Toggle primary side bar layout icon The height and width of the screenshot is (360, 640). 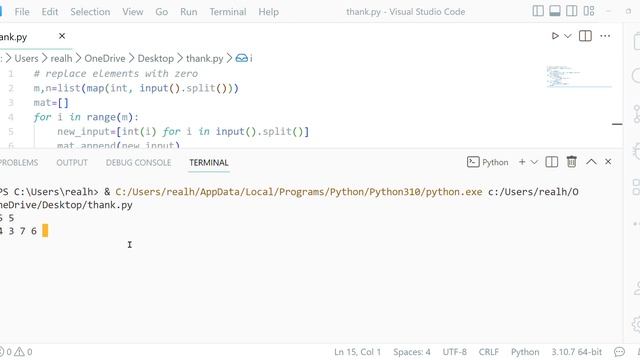pyautogui.click(x=538, y=11)
